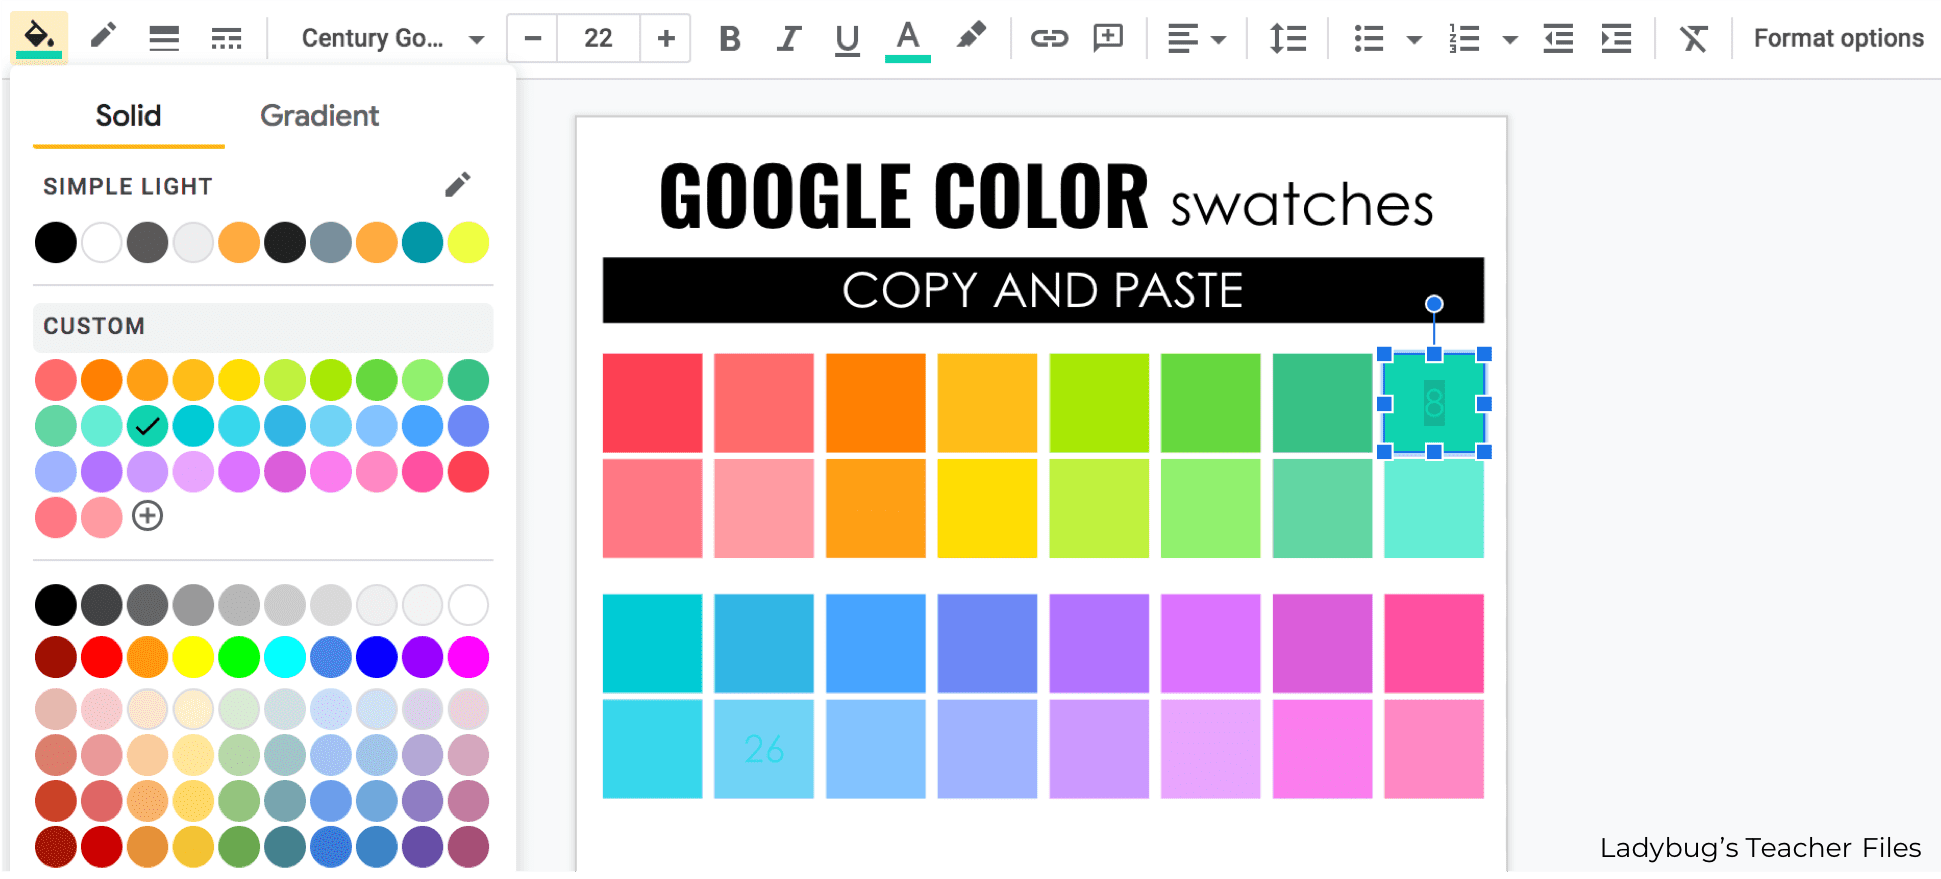Switch to the Gradient tab
Screen dimensions: 1941x879
point(319,116)
